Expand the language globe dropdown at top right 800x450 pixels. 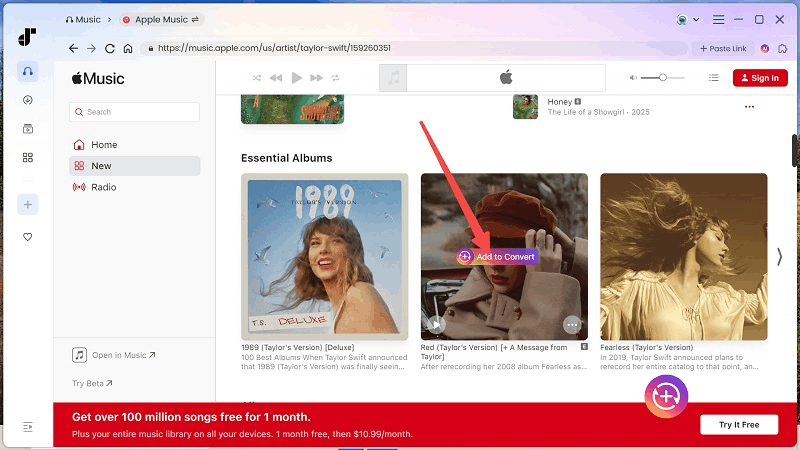tap(687, 19)
